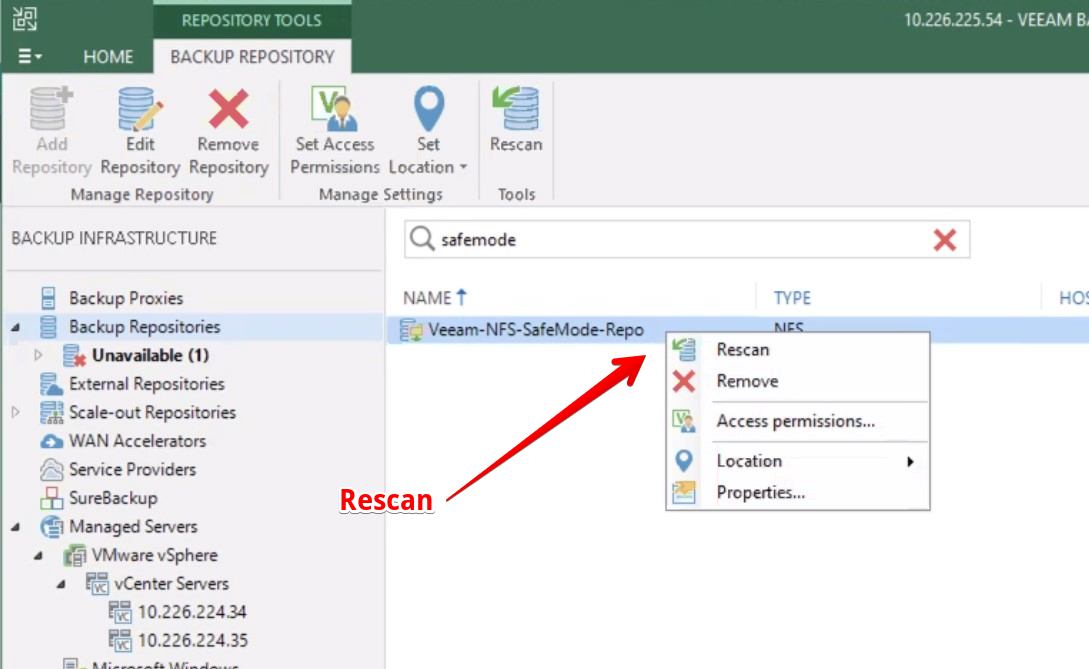Choose Access permissions... in context menu
This screenshot has width=1089, height=669.
(x=796, y=421)
